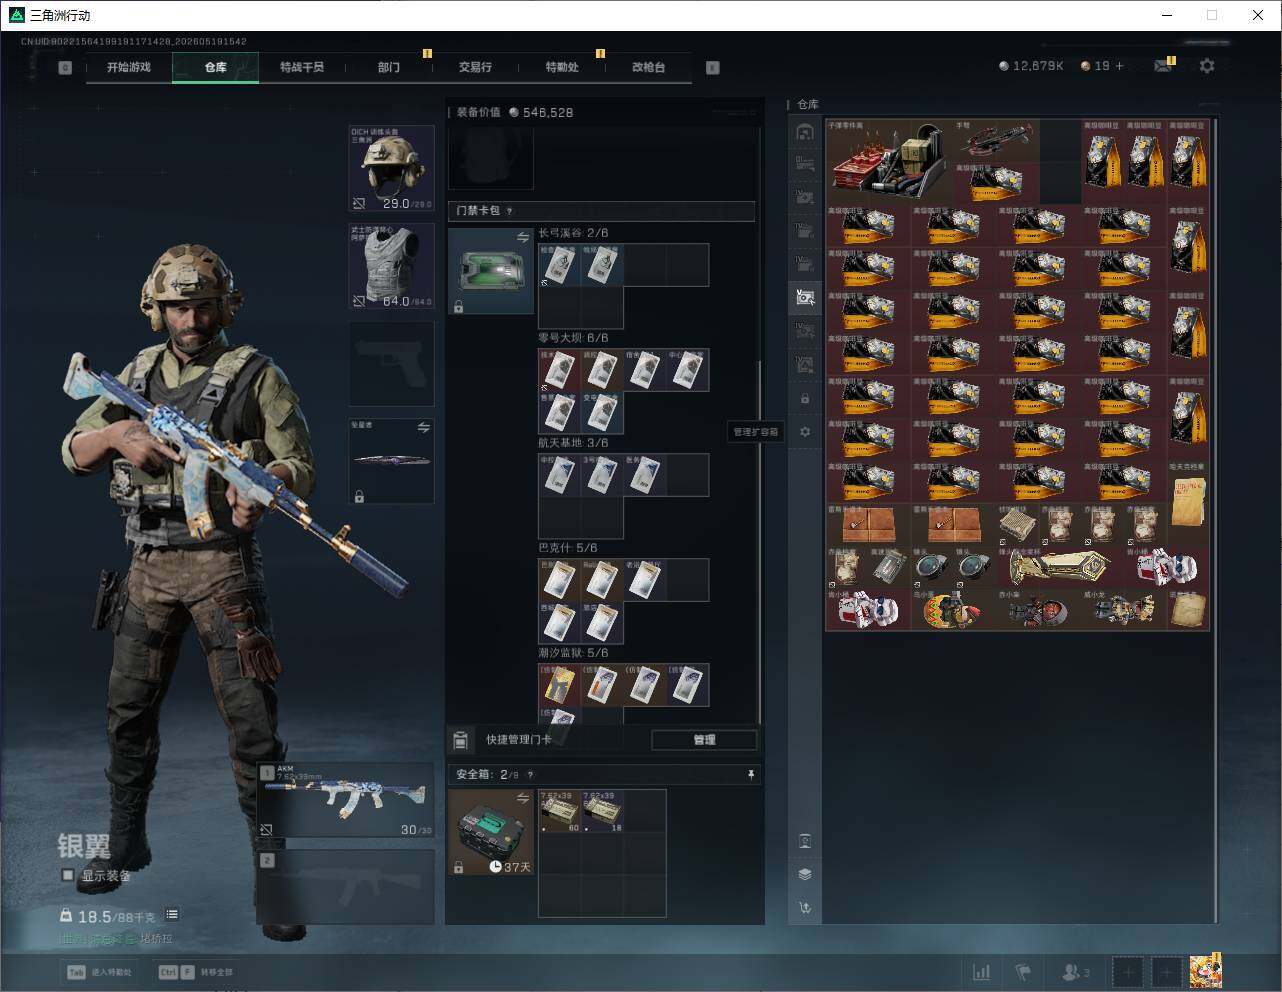Select the 手弩 crossbow item
1282x992 pixels.
tap(996, 140)
